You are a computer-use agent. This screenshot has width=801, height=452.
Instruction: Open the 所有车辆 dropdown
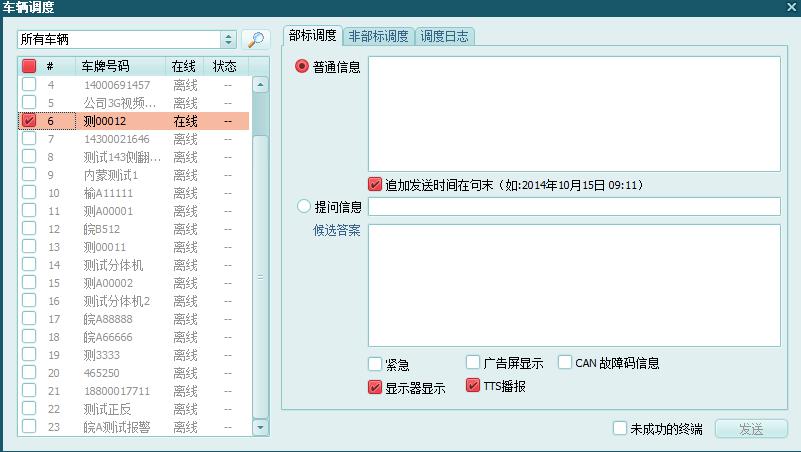point(228,40)
